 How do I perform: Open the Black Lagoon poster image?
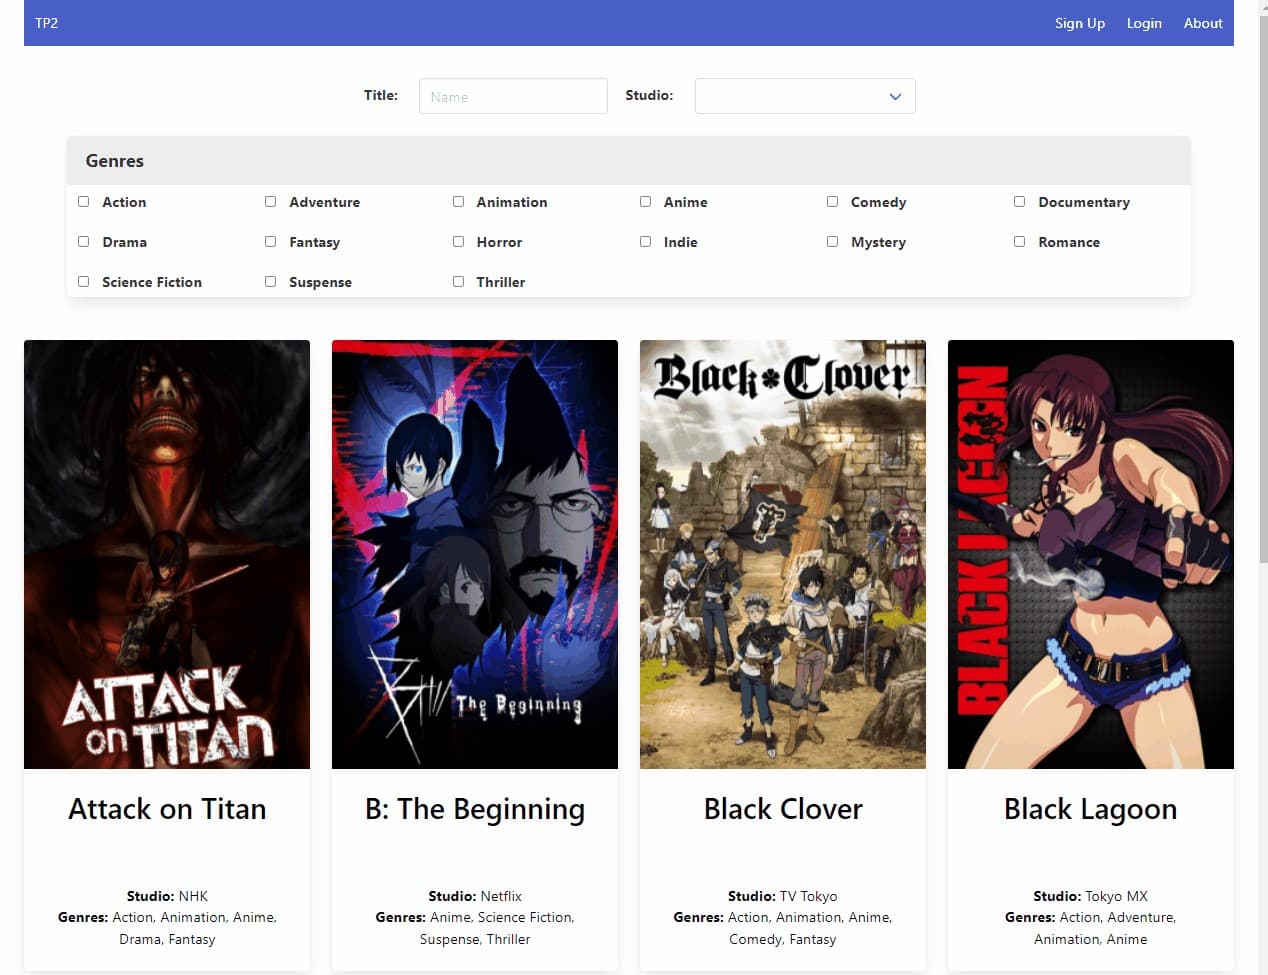(x=1091, y=554)
